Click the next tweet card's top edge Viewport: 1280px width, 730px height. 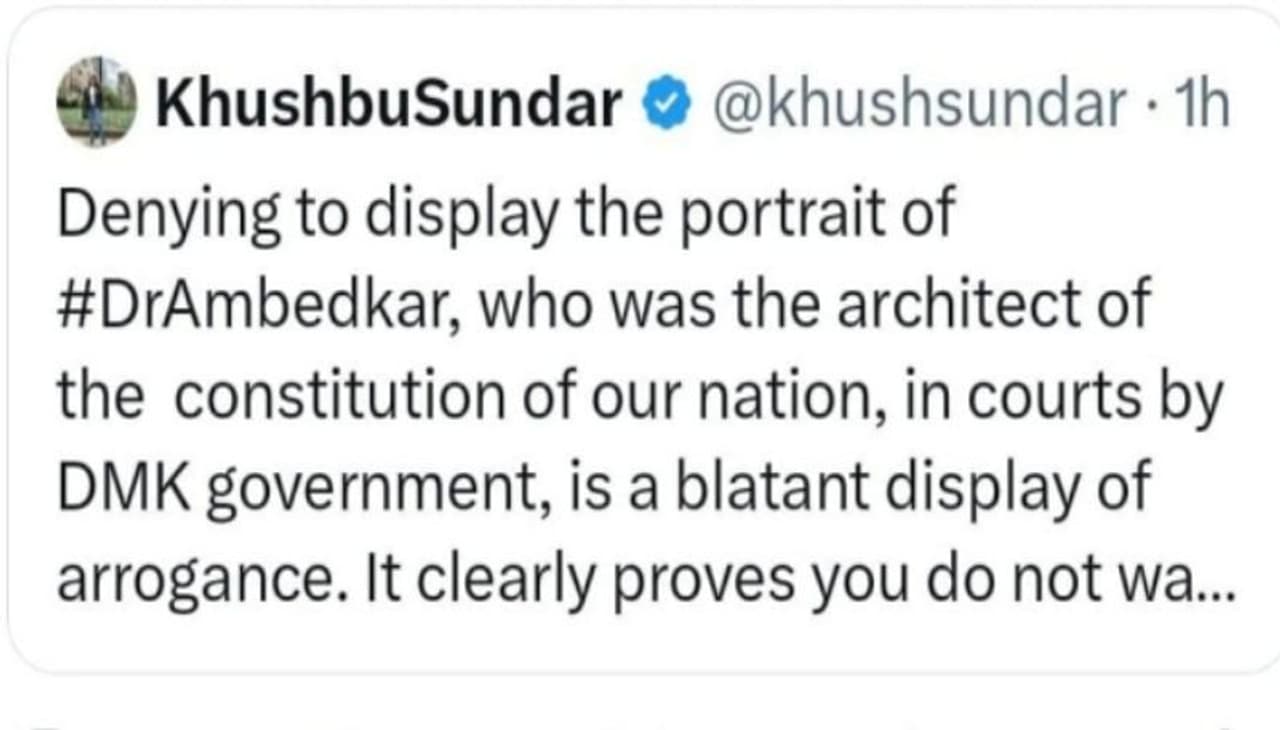click(640, 724)
